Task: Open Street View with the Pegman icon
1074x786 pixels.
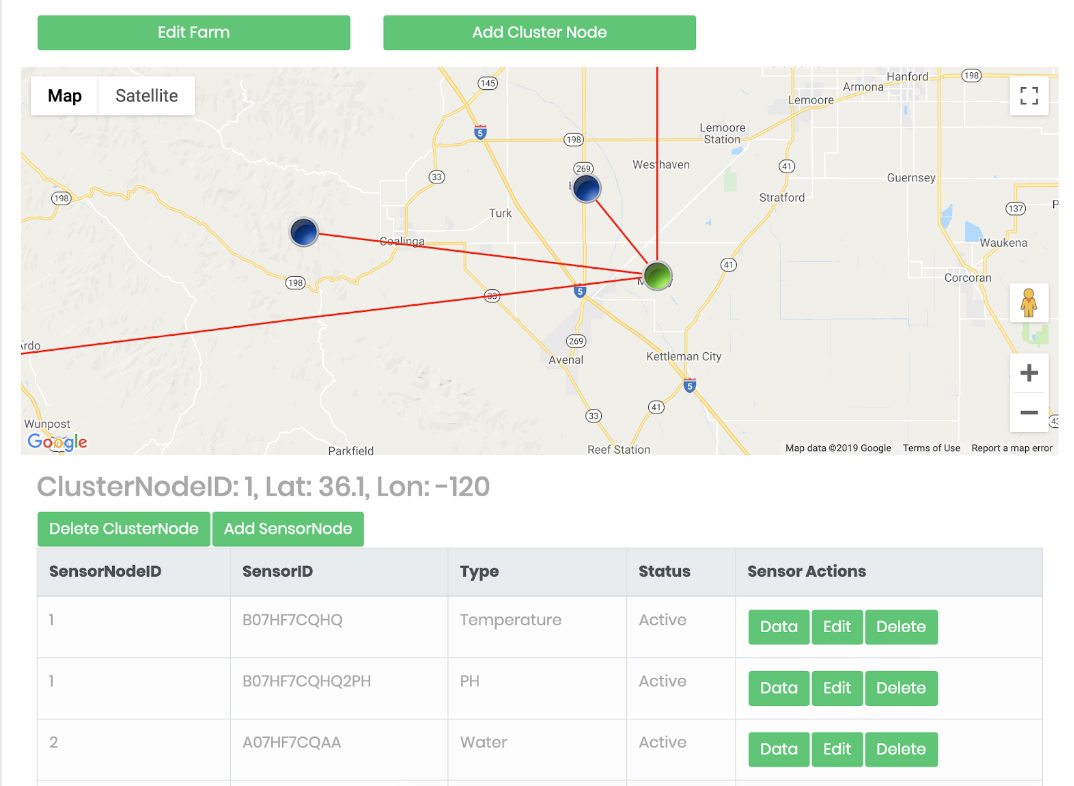Action: click(1029, 302)
